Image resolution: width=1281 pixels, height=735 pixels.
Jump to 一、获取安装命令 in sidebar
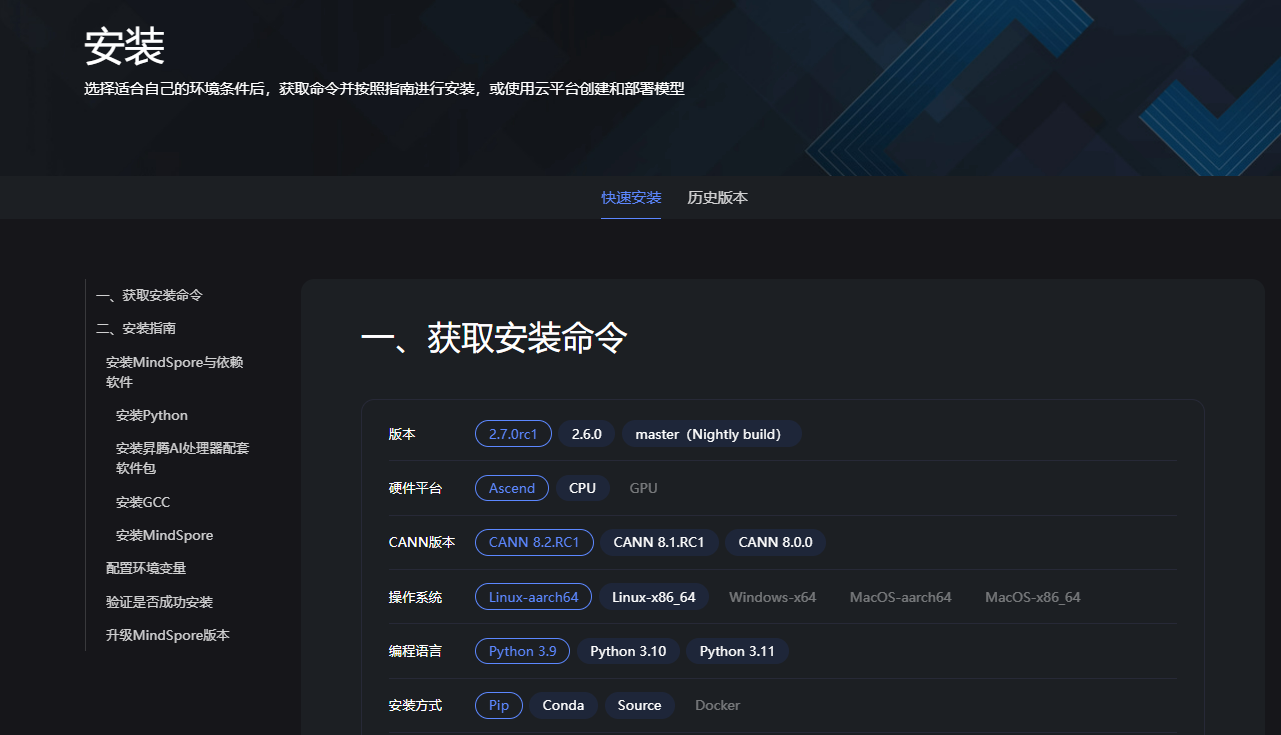149,295
